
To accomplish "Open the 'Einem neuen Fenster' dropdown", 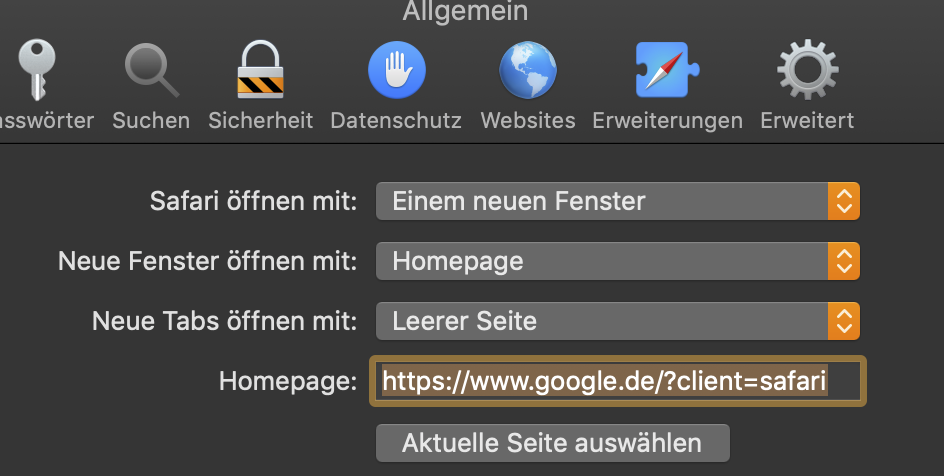I will coord(602,201).
